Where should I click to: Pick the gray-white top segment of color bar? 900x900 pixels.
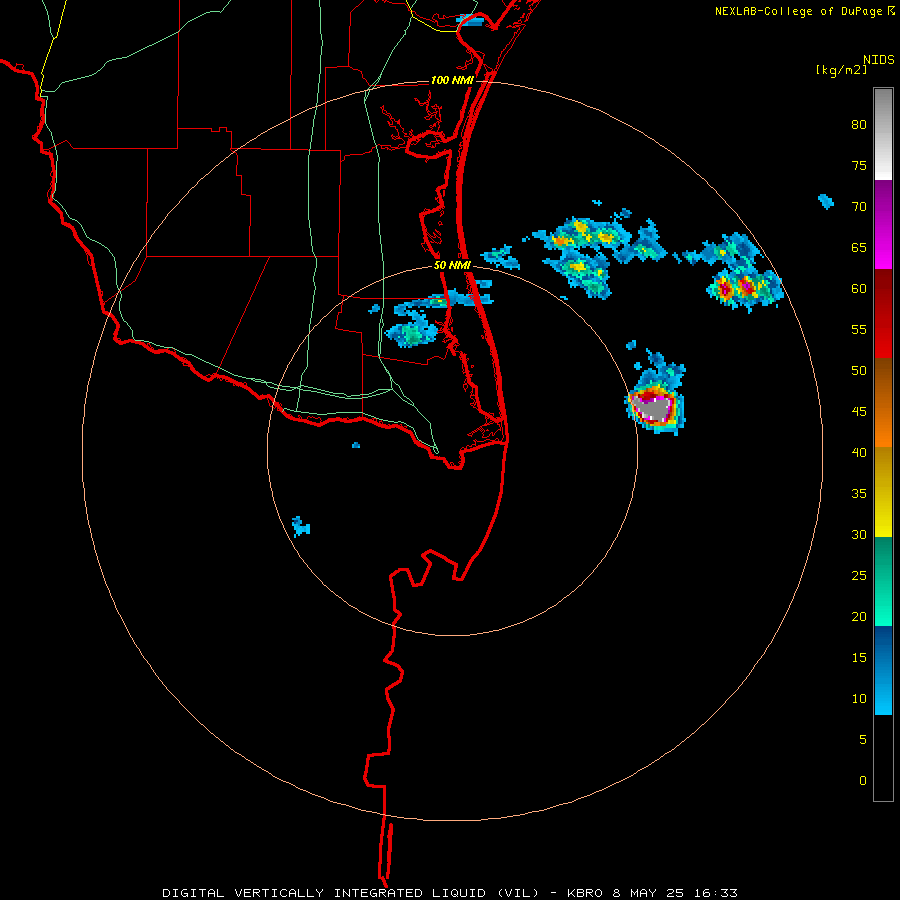click(x=883, y=134)
